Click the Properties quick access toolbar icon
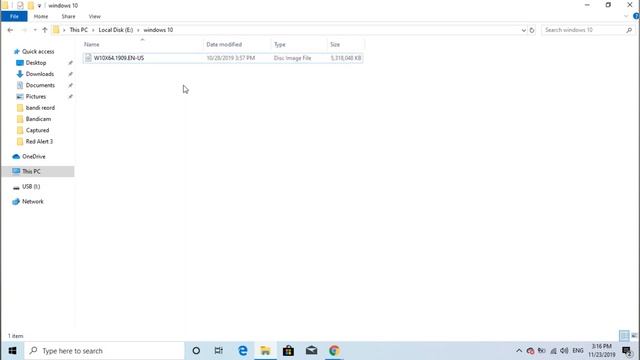The height and width of the screenshot is (360, 640). click(x=20, y=5)
